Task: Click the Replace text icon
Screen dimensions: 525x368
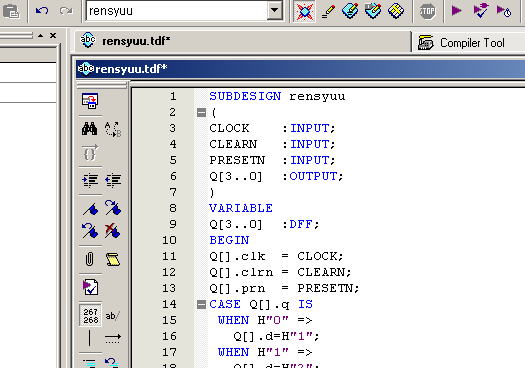Action: 113,129
